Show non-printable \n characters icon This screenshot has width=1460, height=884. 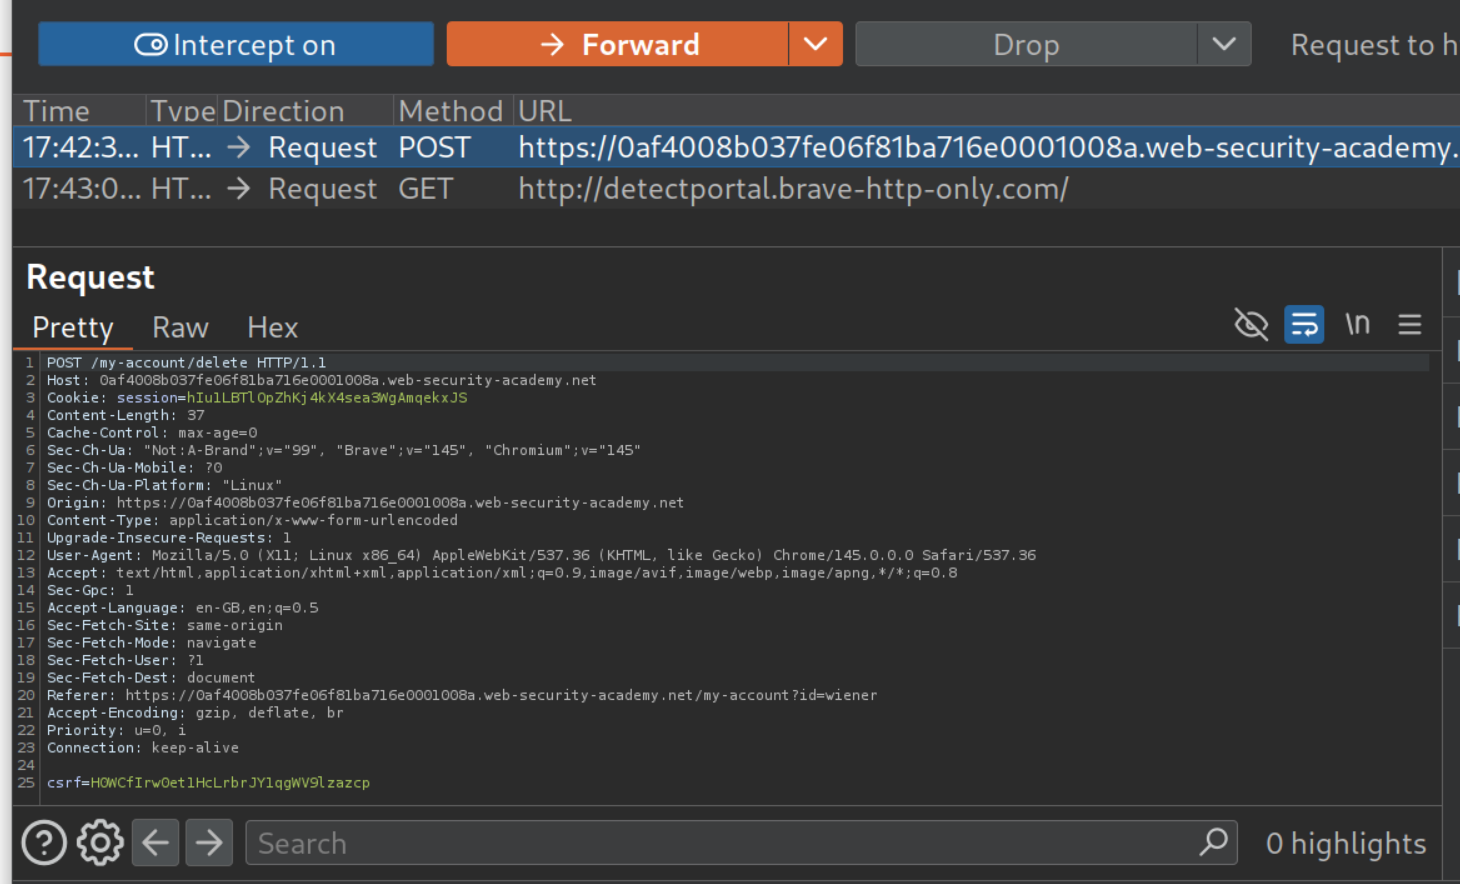point(1357,324)
